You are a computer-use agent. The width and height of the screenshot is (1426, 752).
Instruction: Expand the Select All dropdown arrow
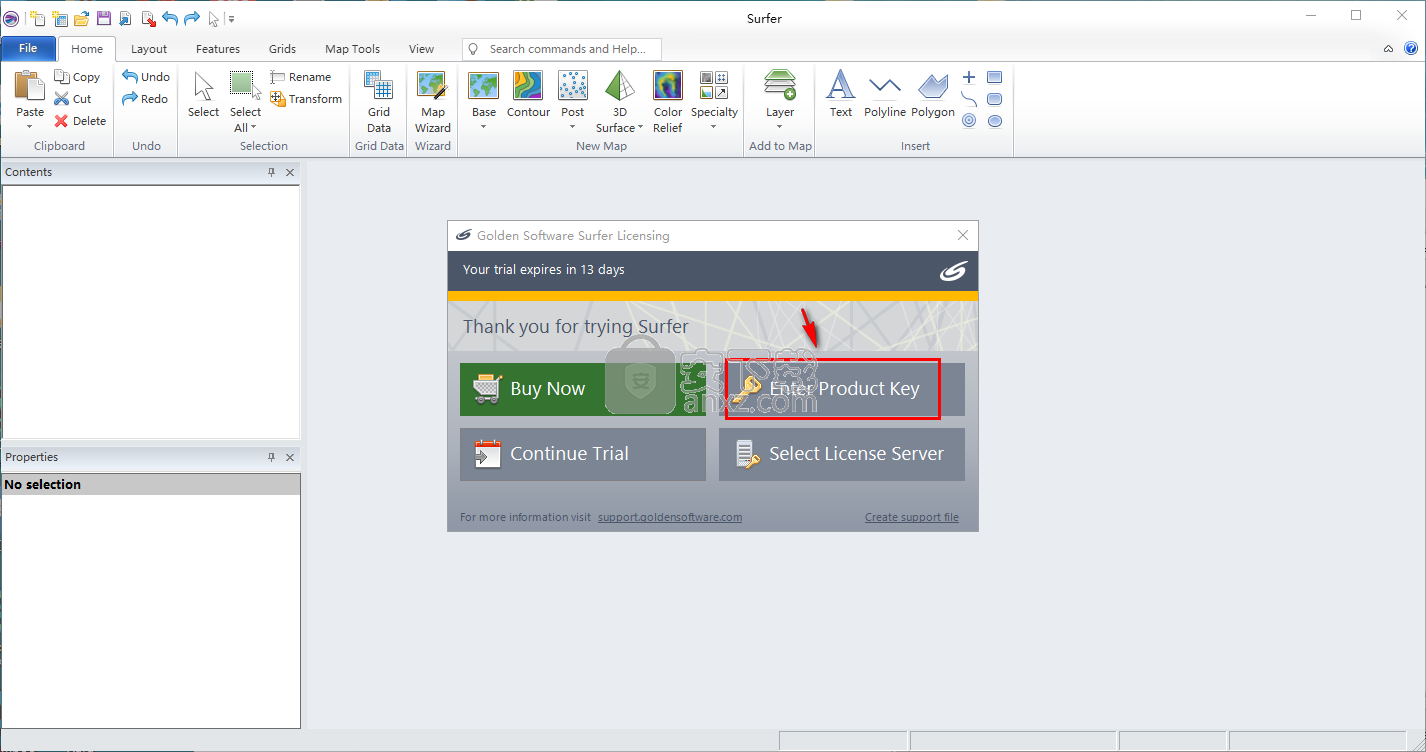[254, 128]
